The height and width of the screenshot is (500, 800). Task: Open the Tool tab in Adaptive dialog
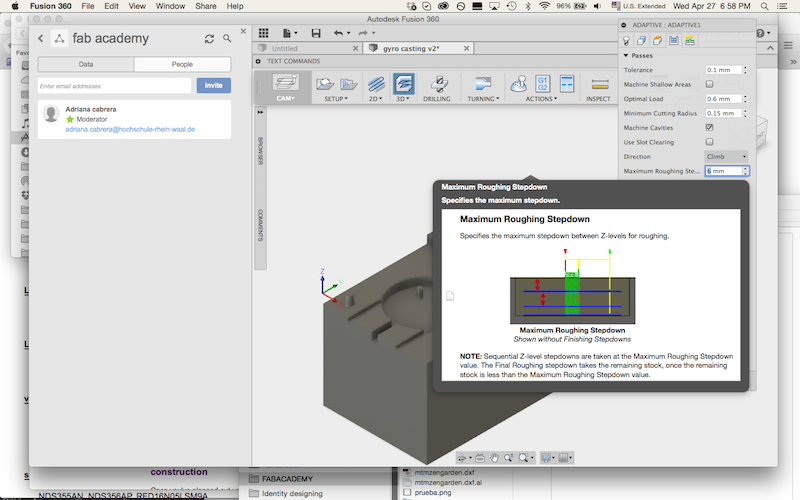626,41
